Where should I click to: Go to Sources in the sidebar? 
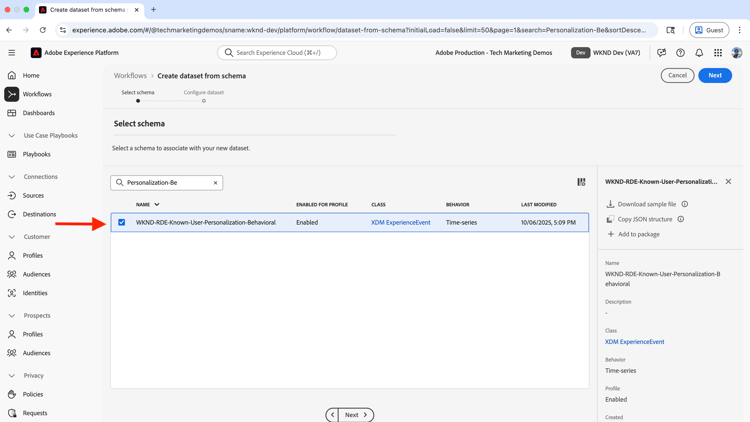pyautogui.click(x=33, y=196)
